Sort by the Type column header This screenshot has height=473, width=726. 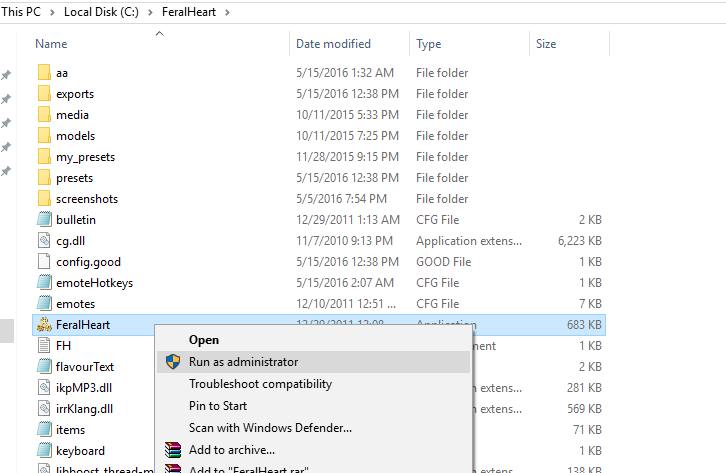tap(429, 44)
